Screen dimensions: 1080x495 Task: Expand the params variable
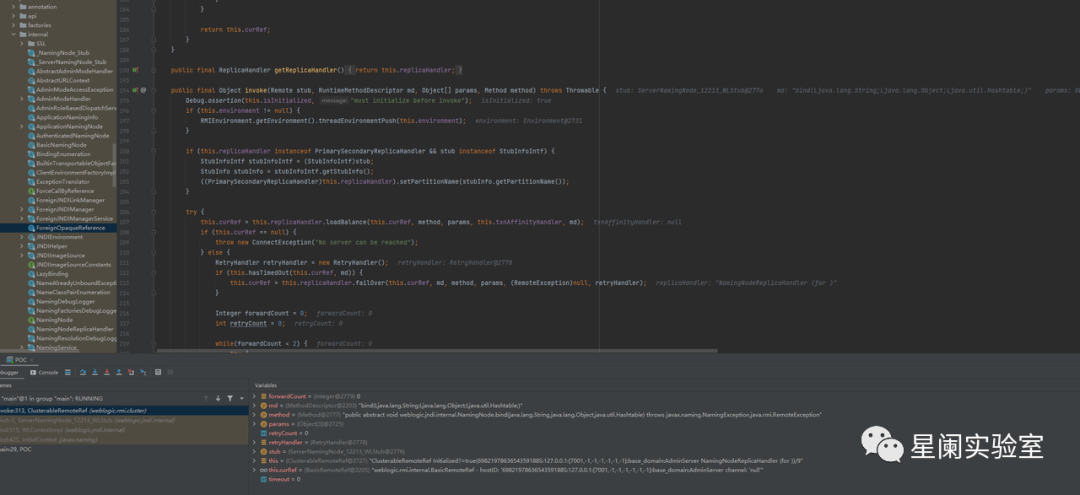pyautogui.click(x=254, y=424)
